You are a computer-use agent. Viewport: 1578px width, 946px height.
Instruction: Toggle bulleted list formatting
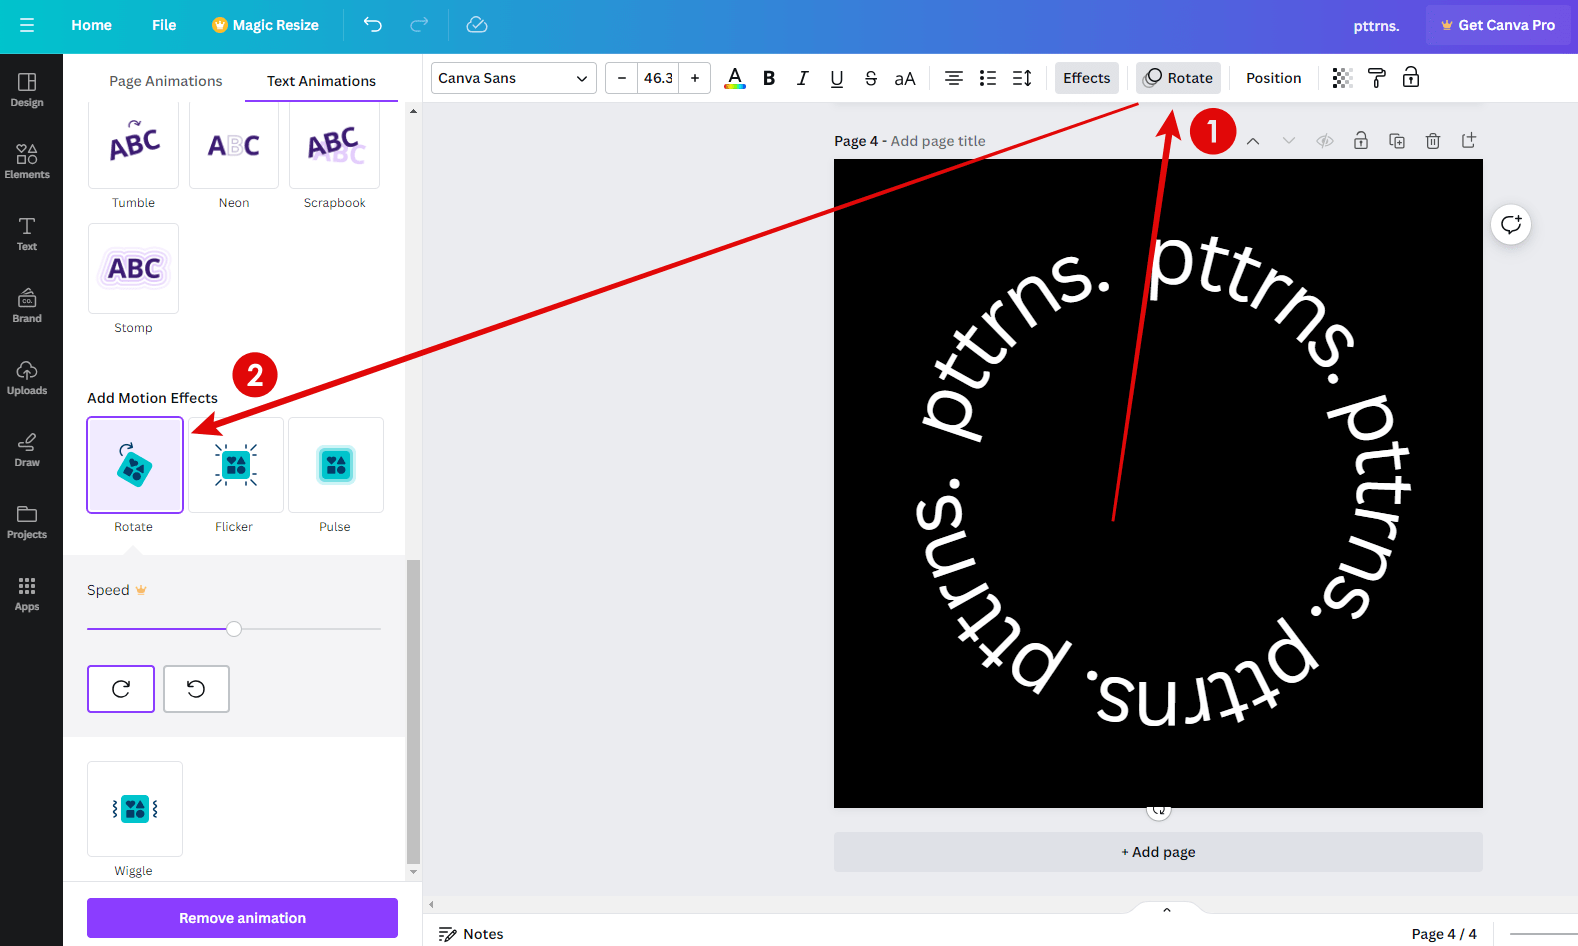pos(988,78)
